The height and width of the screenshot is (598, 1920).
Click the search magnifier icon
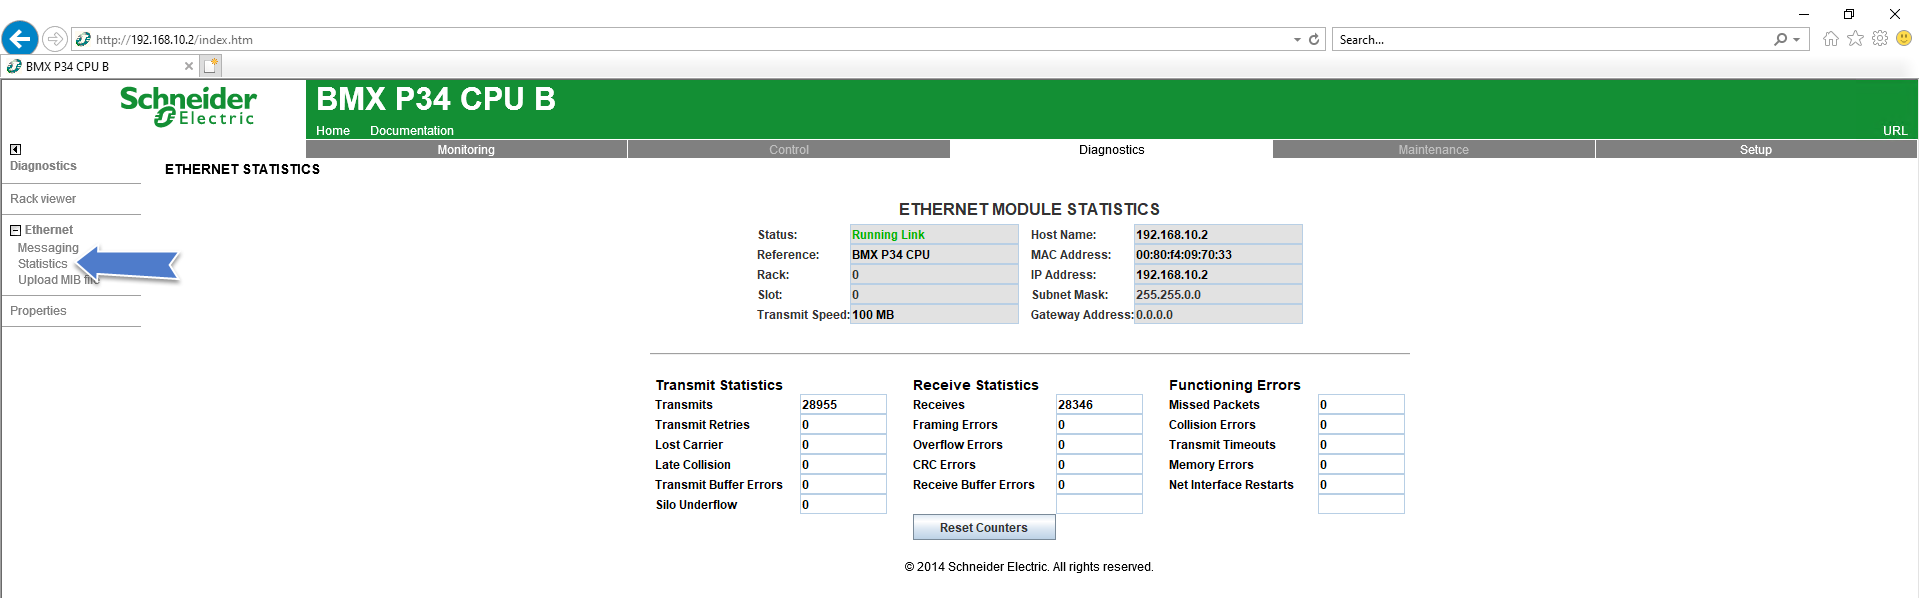(x=1780, y=39)
